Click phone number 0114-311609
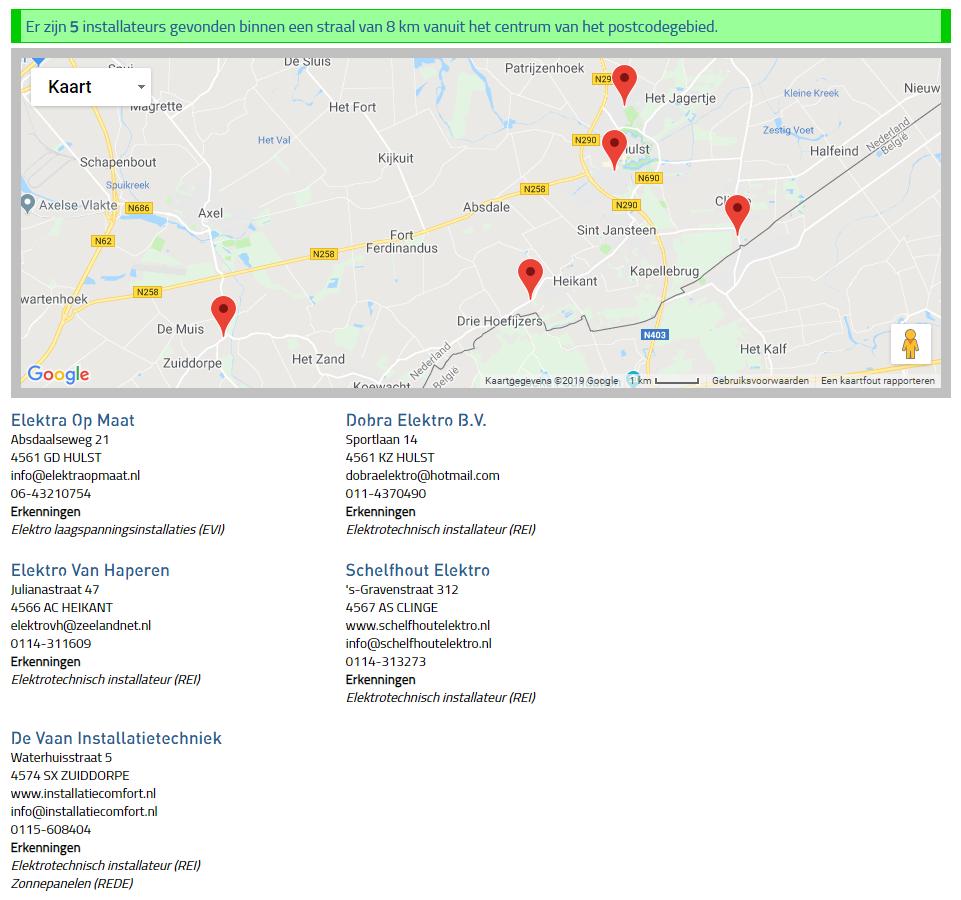 (51, 644)
